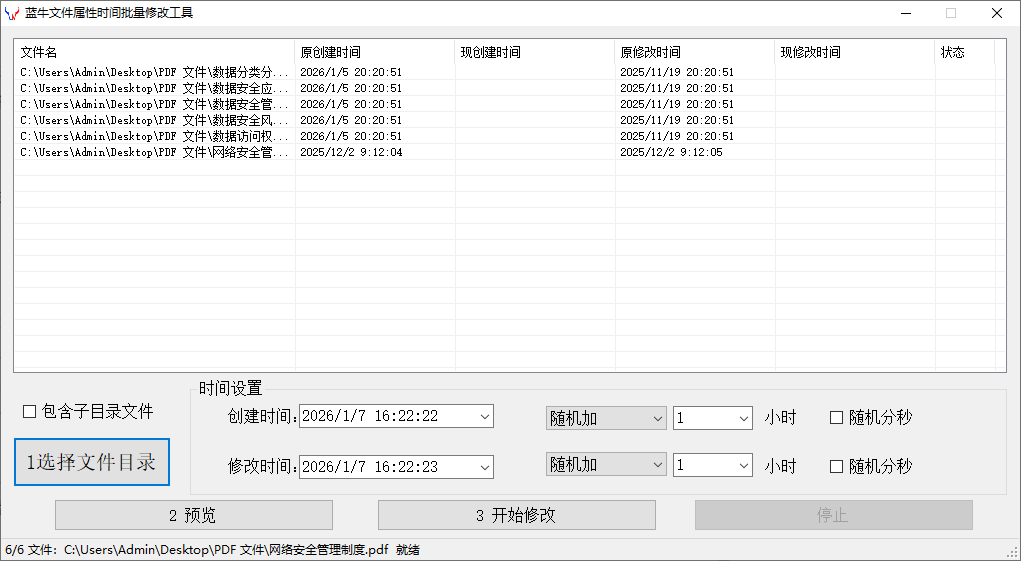This screenshot has width=1021, height=561.
Task: Open hours value dropdown in 修改时间 row
Action: coord(744,465)
